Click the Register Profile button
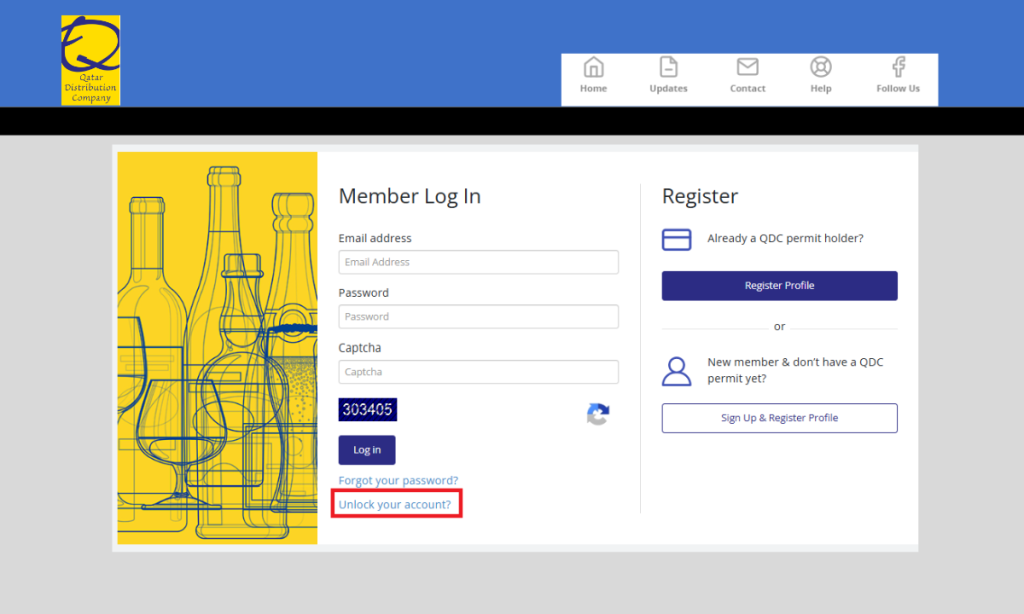1024x614 pixels. 779,286
